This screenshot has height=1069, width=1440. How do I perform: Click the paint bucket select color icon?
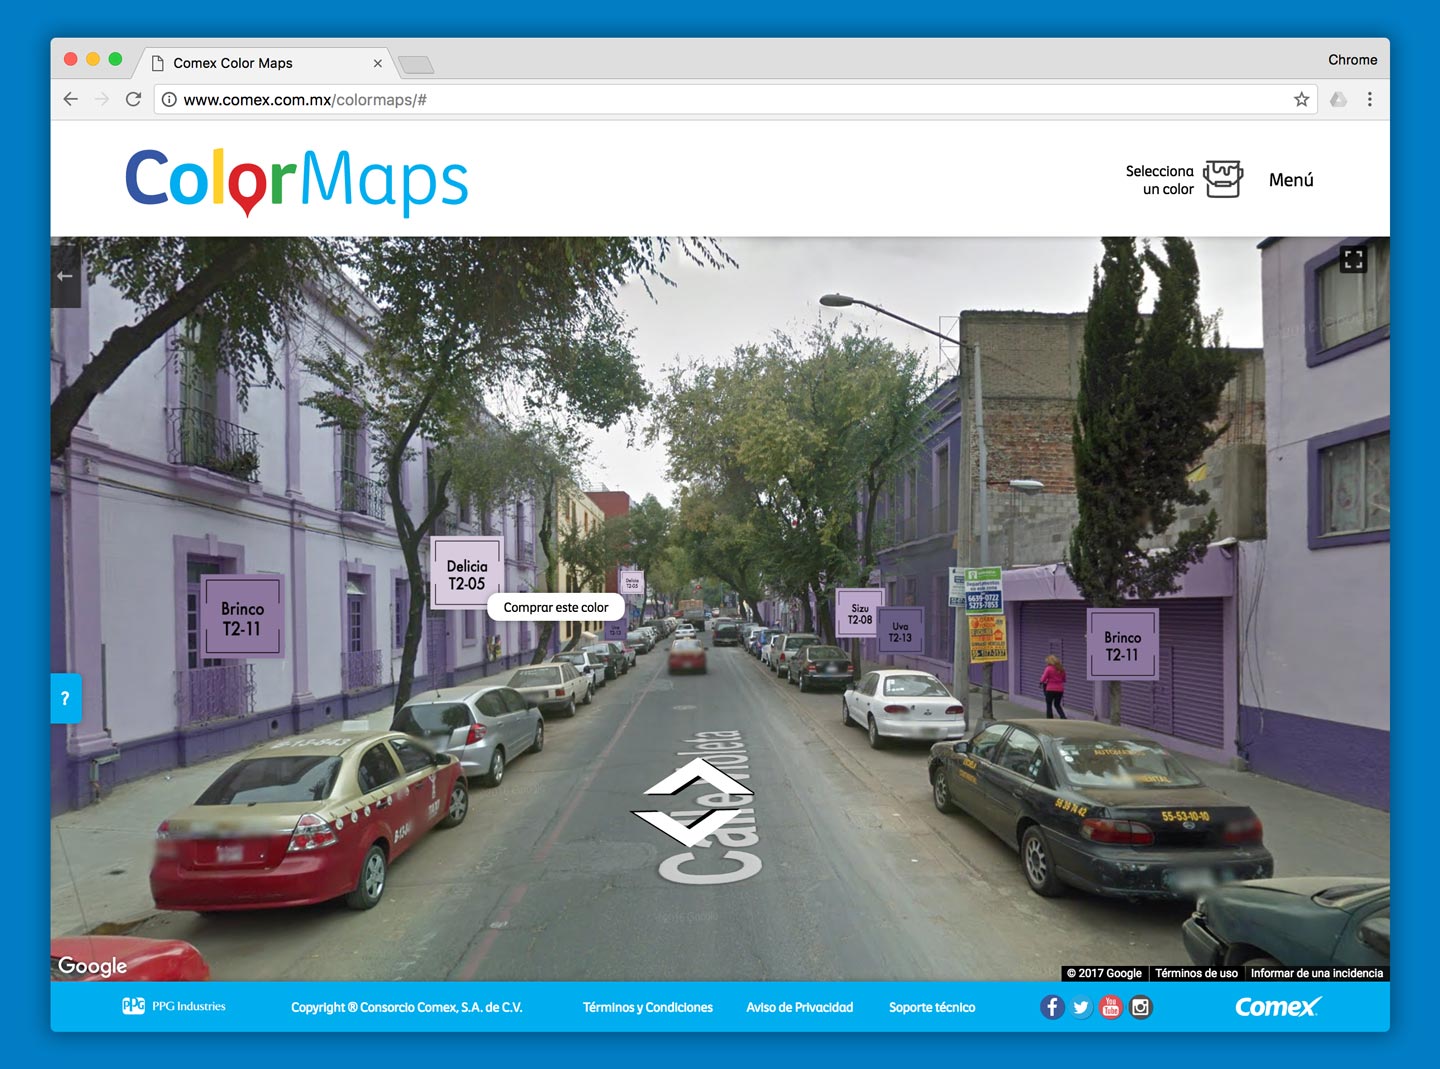(1222, 179)
